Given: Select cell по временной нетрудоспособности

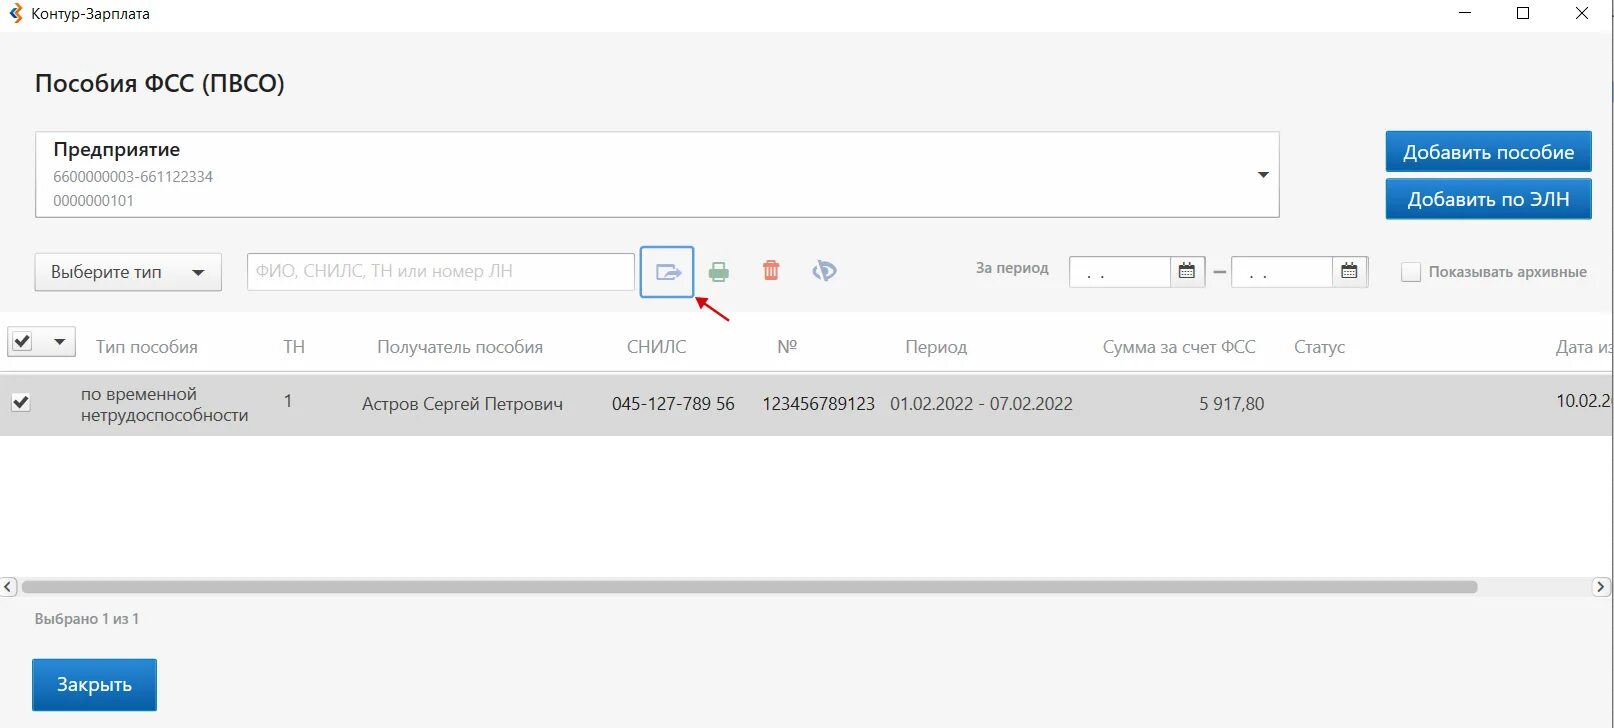Looking at the screenshot, I should 165,404.
